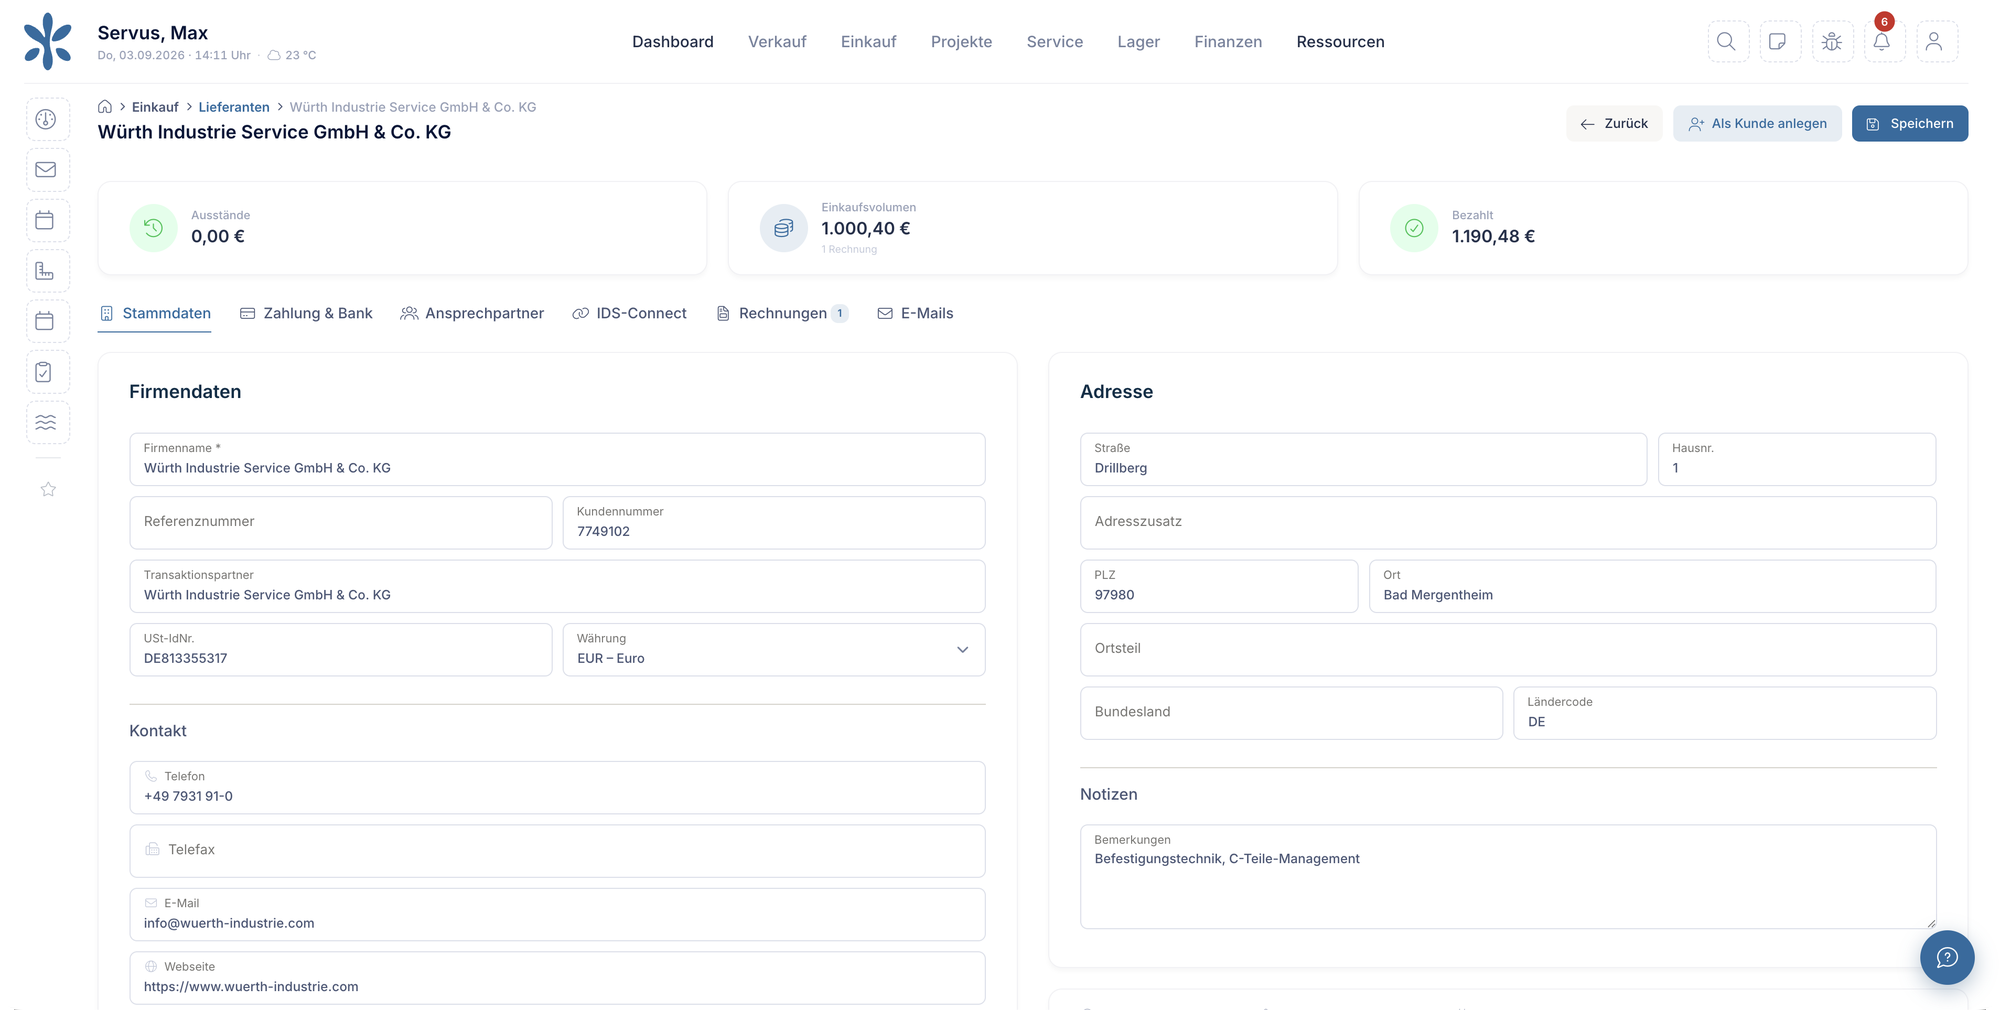Click into the Bemerkungen notes textarea
Screen dimensions: 2000x1010
click(1508, 877)
